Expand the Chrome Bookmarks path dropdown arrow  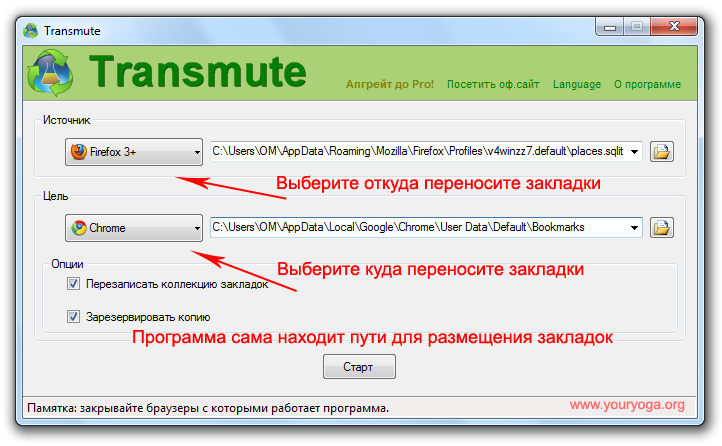click(x=635, y=227)
